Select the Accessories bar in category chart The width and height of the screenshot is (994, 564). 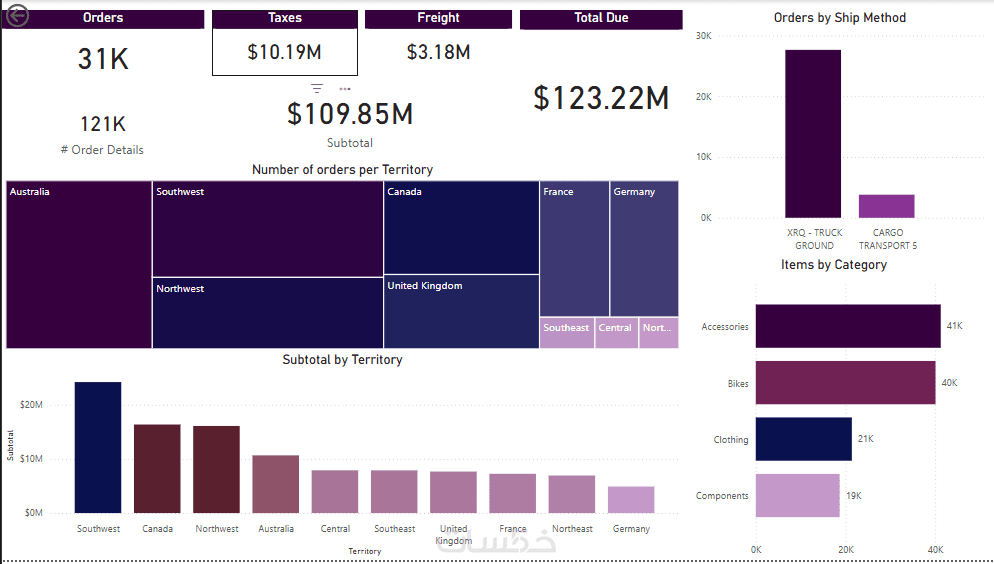[x=848, y=326]
